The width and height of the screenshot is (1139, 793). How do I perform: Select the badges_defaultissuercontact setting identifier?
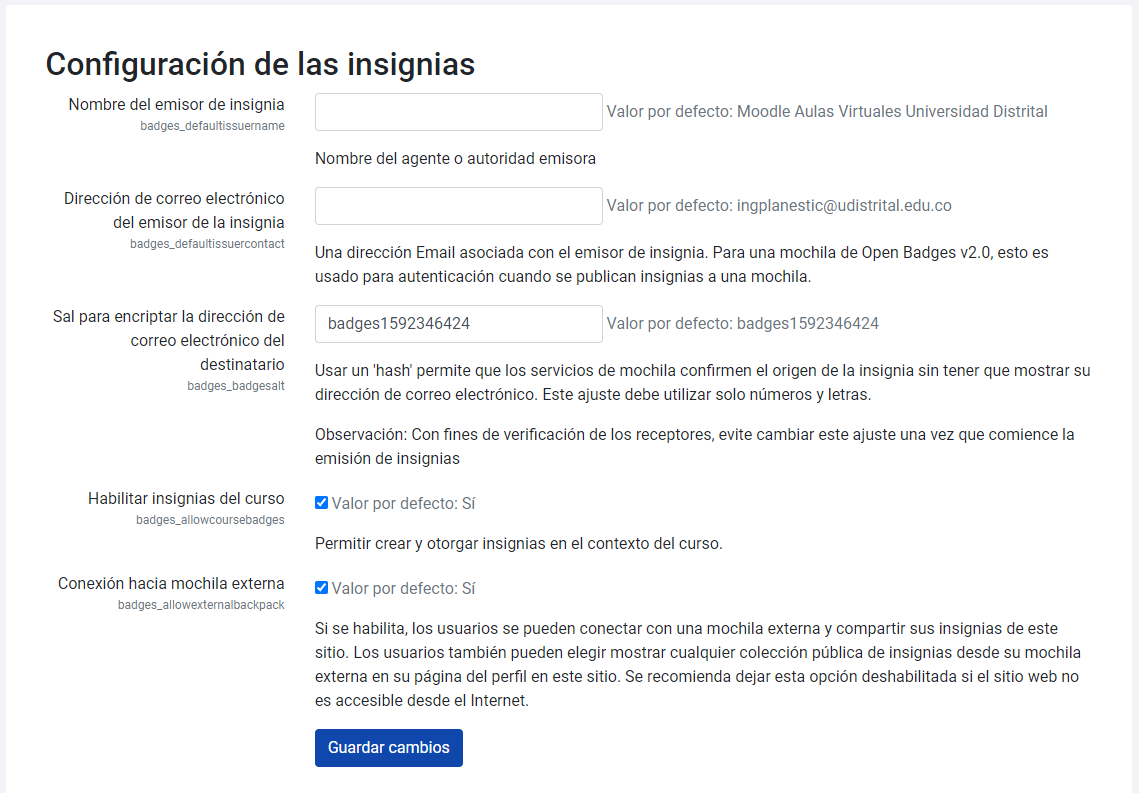coord(207,243)
